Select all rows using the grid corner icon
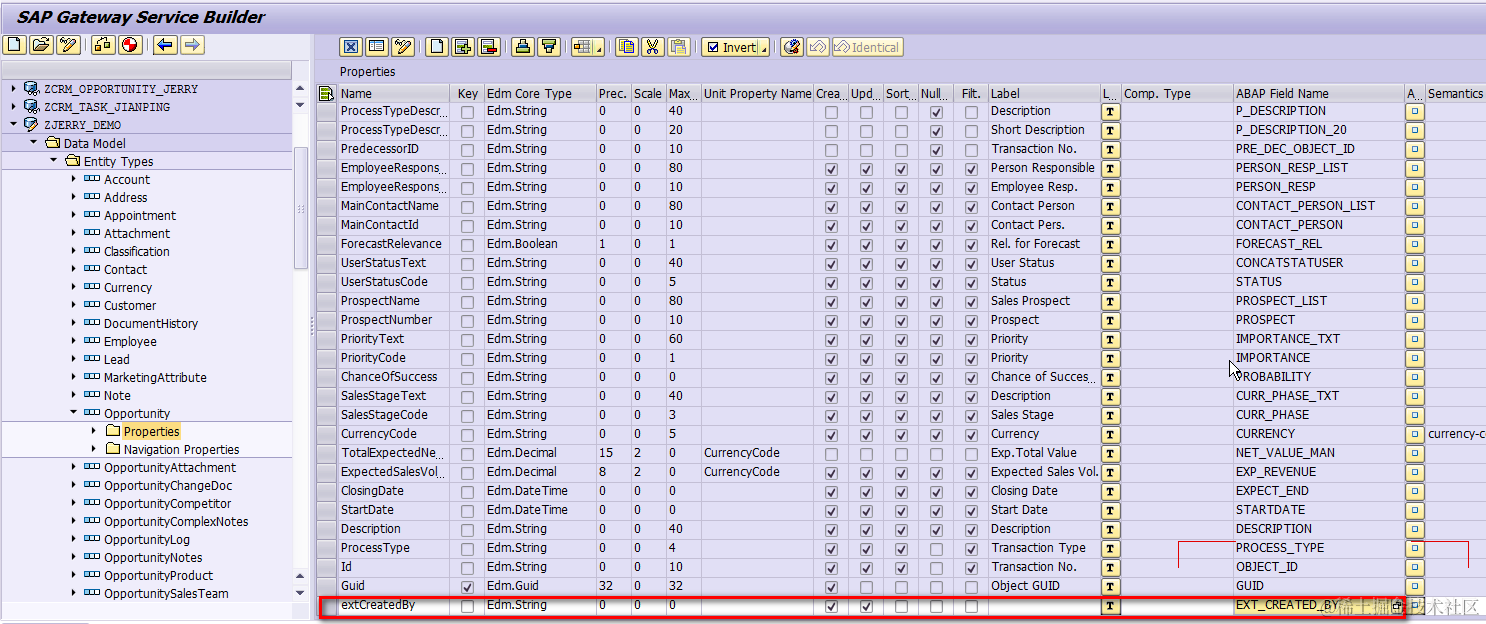1486x624 pixels. [326, 94]
